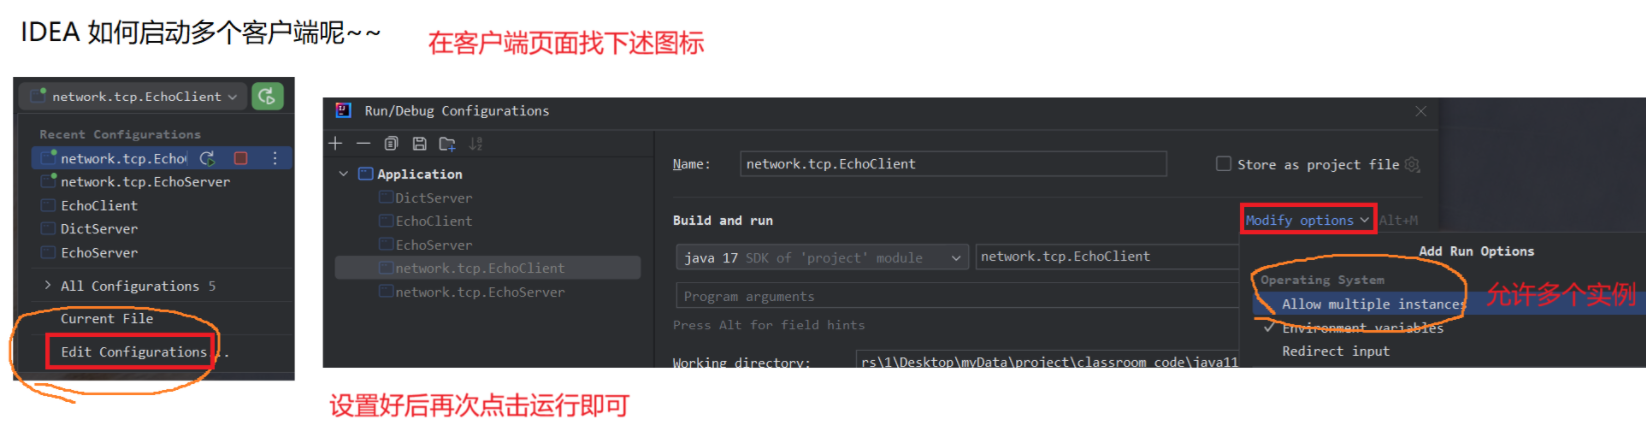Select DictServer in Recent Configurations
This screenshot has height=423, width=1646.
click(99, 229)
